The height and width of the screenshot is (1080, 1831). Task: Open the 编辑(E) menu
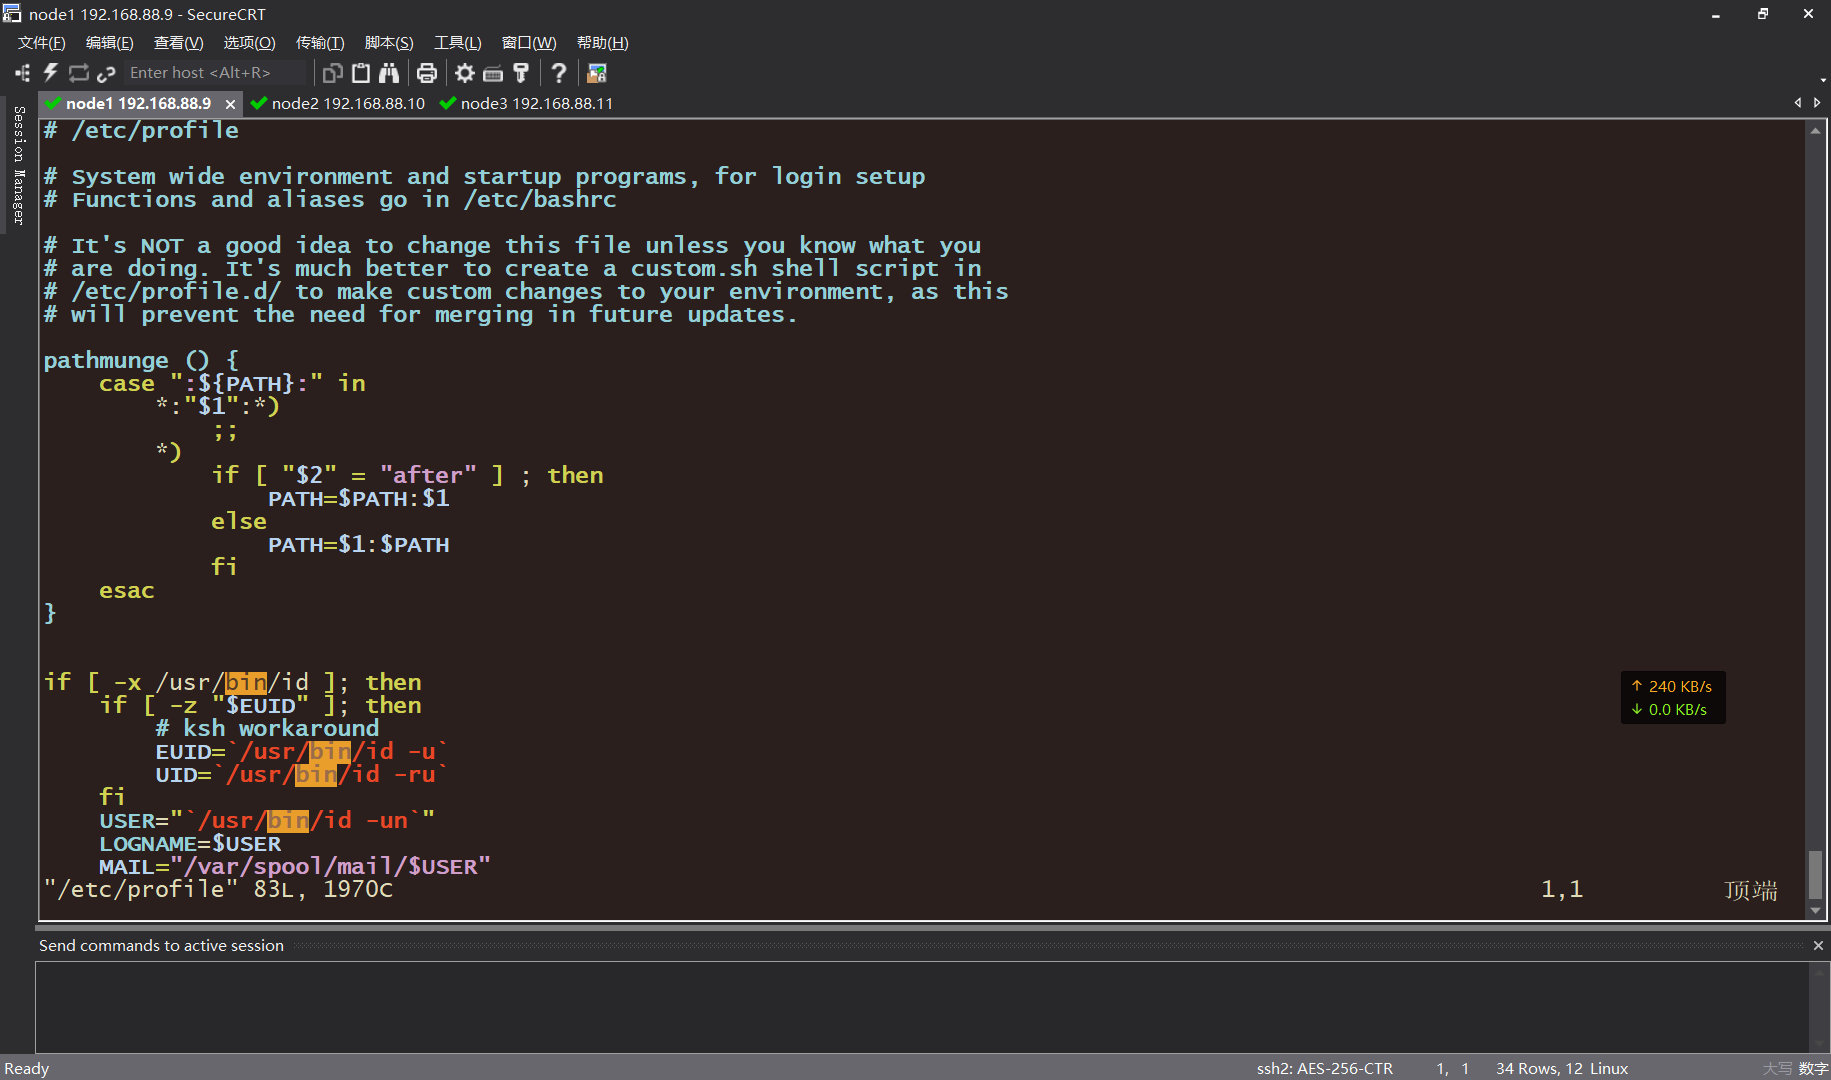tap(109, 43)
